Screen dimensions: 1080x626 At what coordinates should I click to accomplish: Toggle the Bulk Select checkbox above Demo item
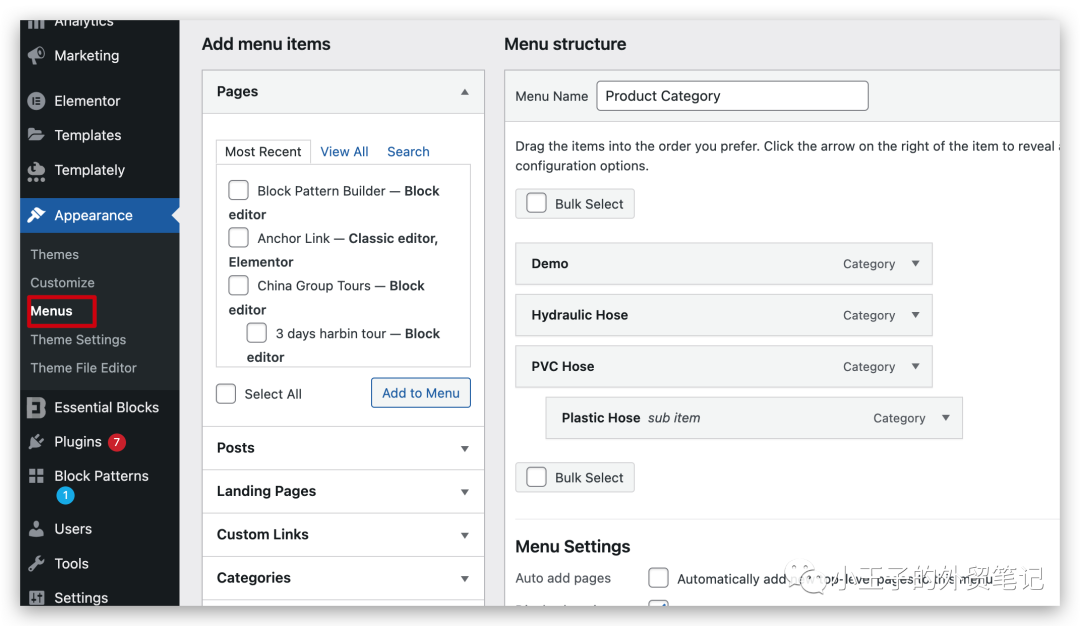pos(537,203)
